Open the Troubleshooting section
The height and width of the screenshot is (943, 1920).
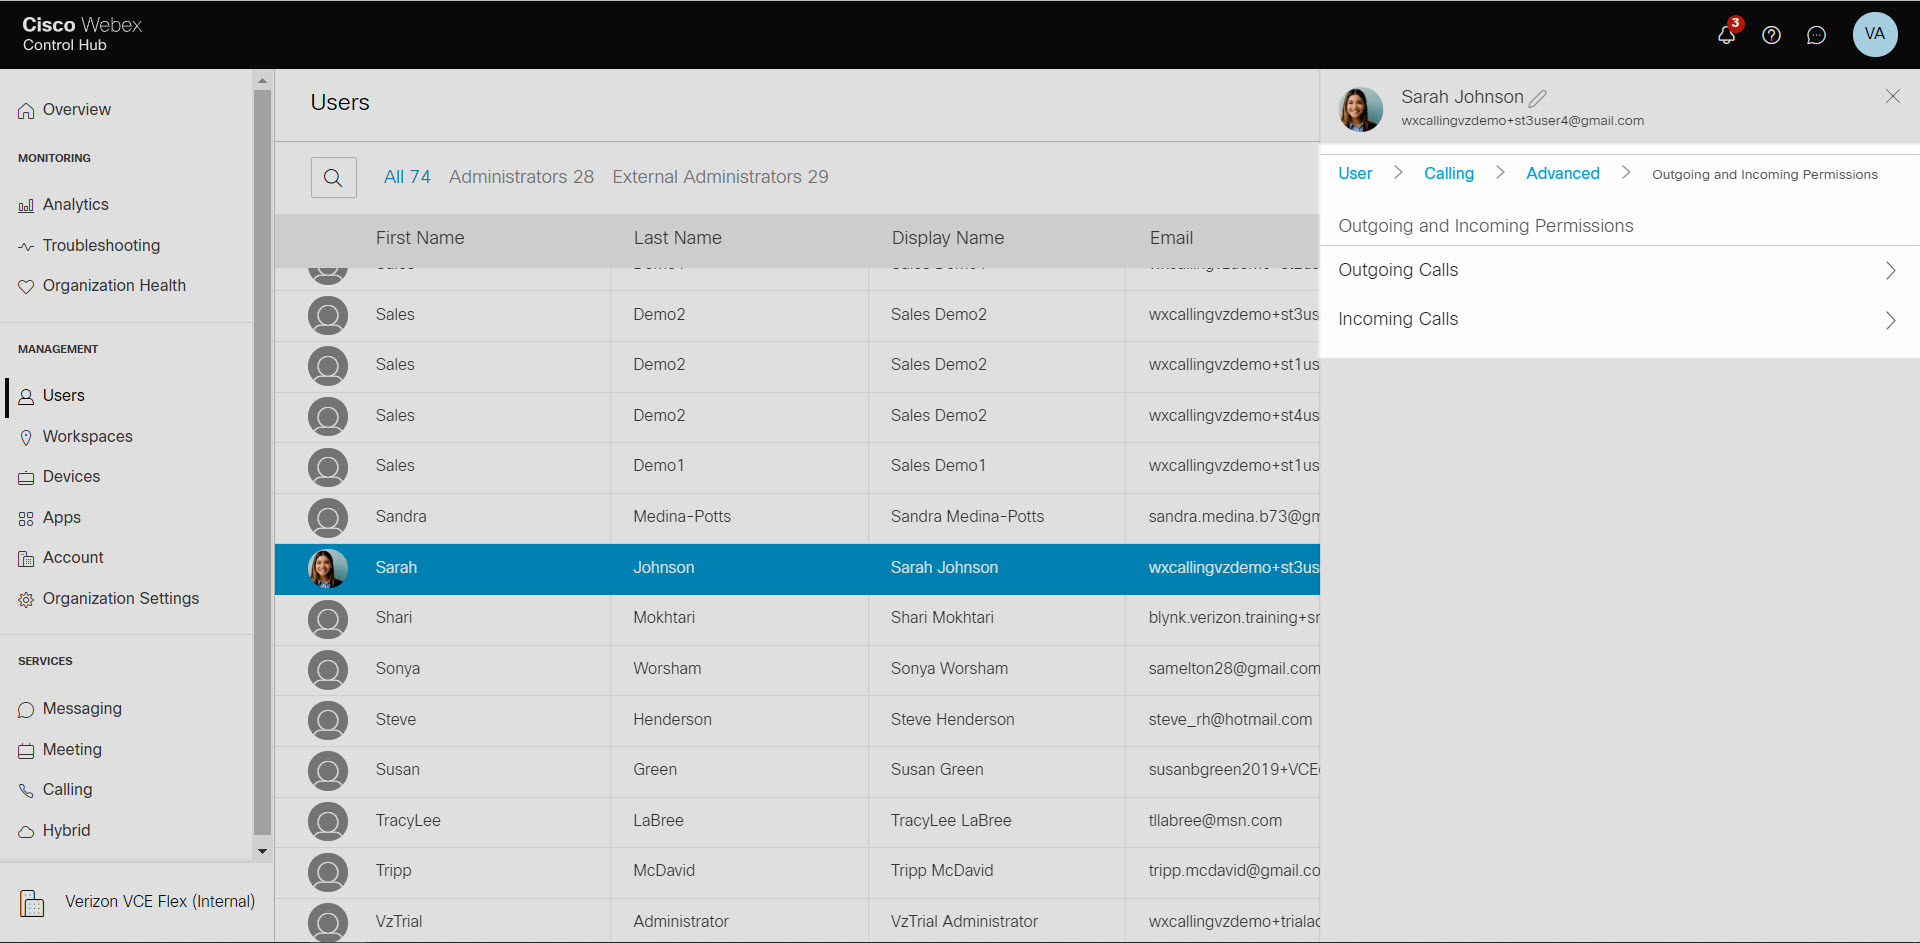click(x=100, y=245)
